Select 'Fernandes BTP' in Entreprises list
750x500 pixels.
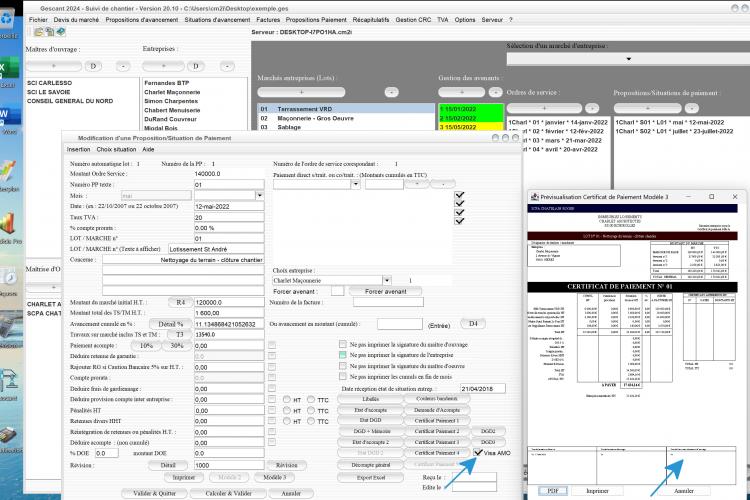pyautogui.click(x=166, y=83)
